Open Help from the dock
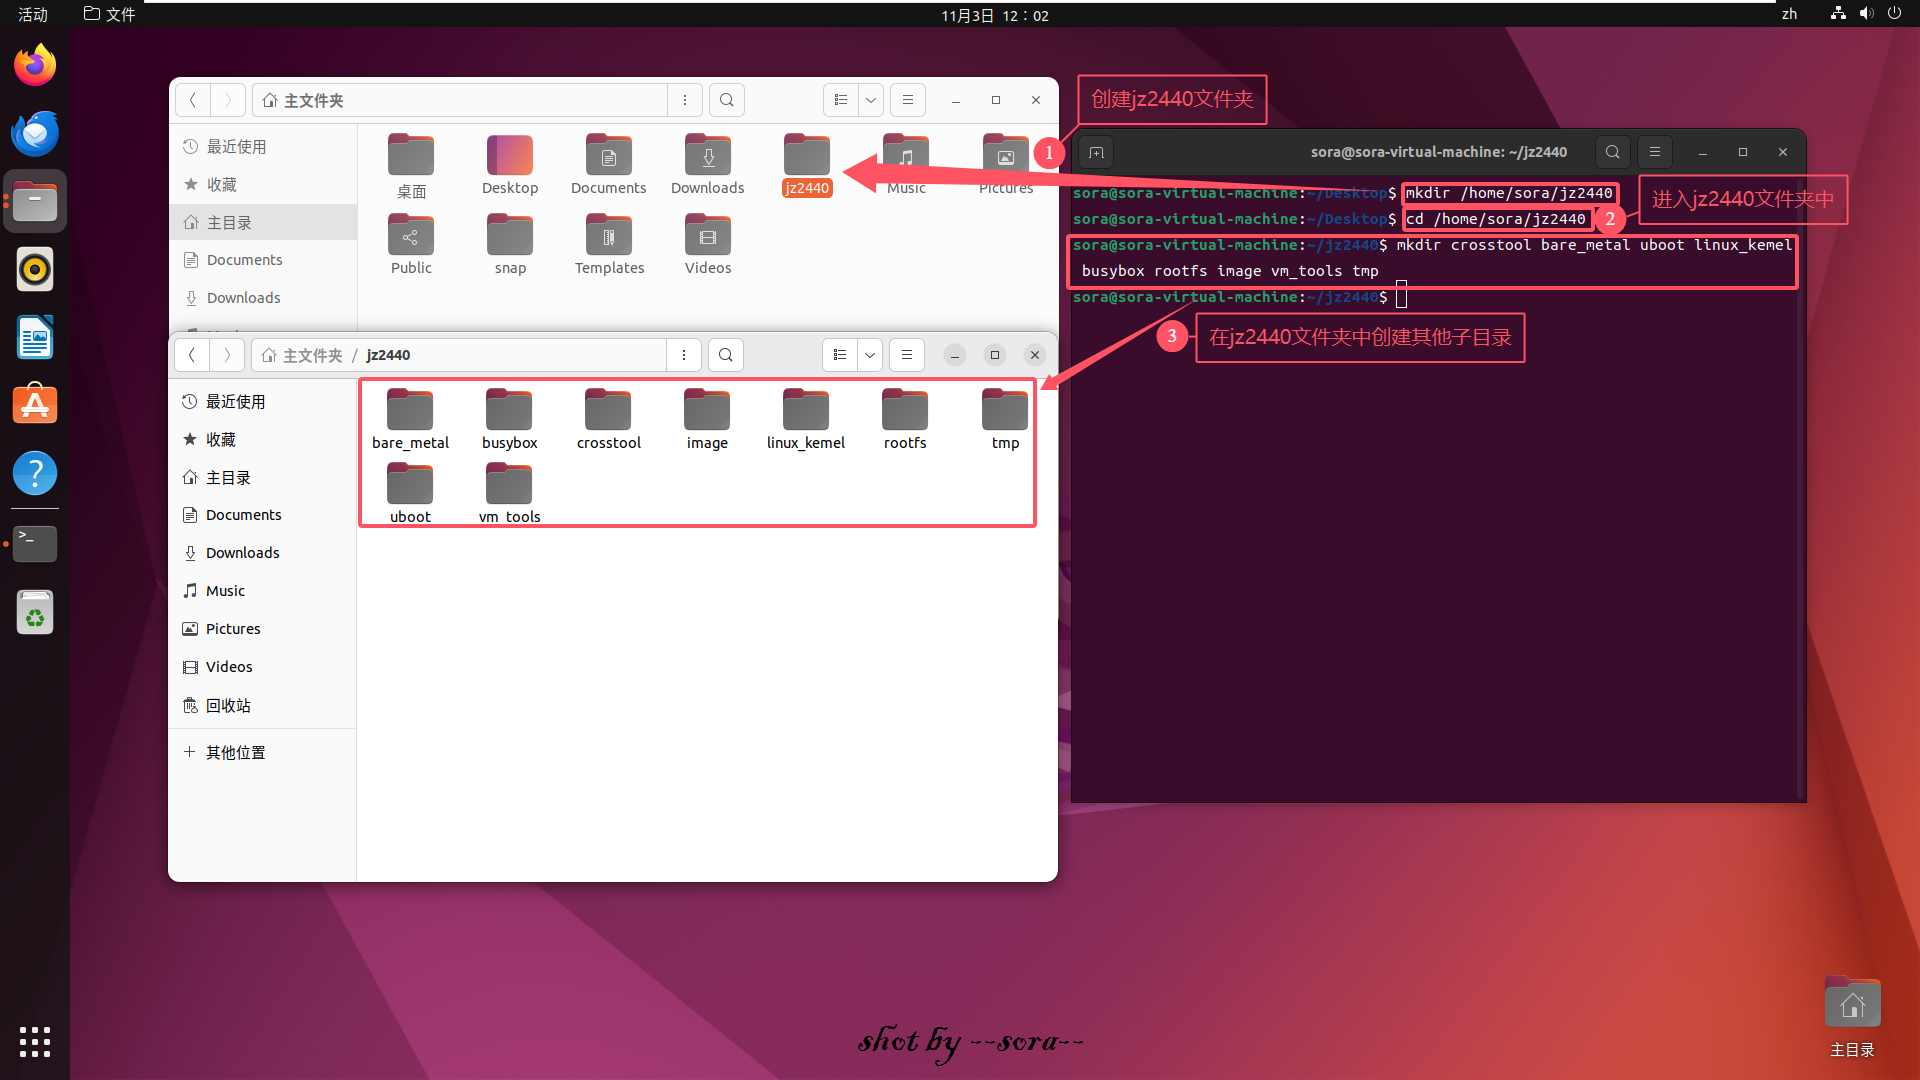 point(35,473)
